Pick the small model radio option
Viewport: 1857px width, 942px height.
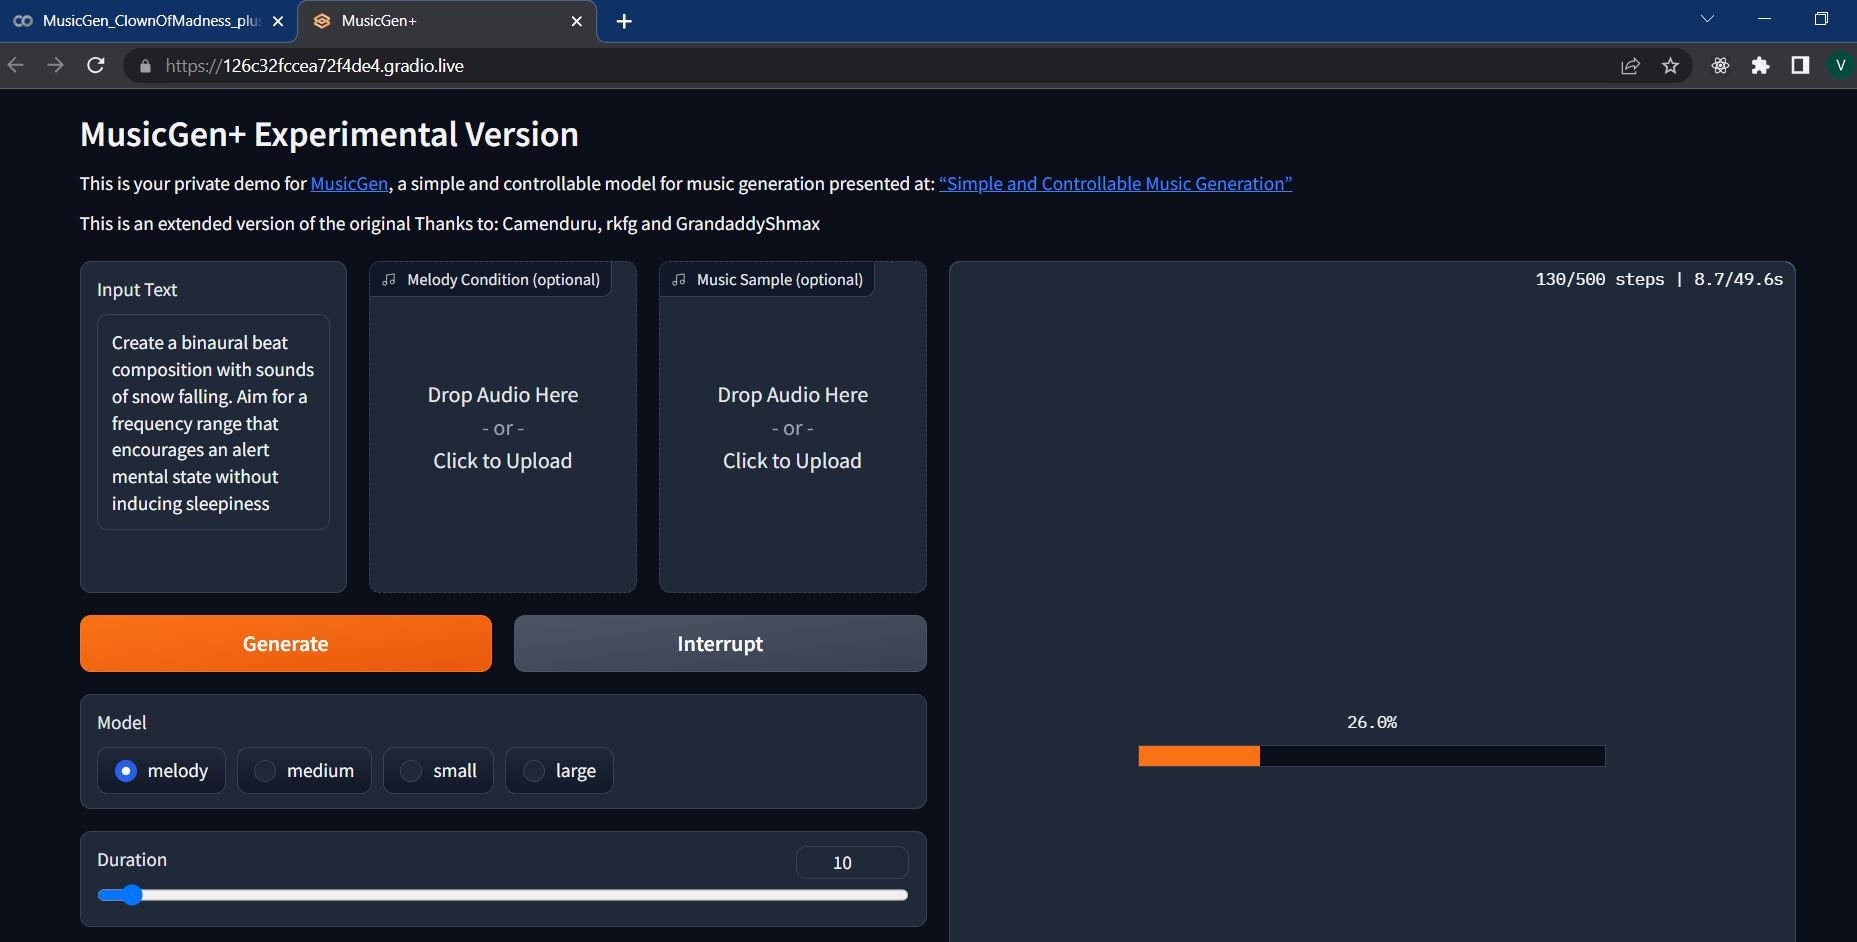point(438,770)
